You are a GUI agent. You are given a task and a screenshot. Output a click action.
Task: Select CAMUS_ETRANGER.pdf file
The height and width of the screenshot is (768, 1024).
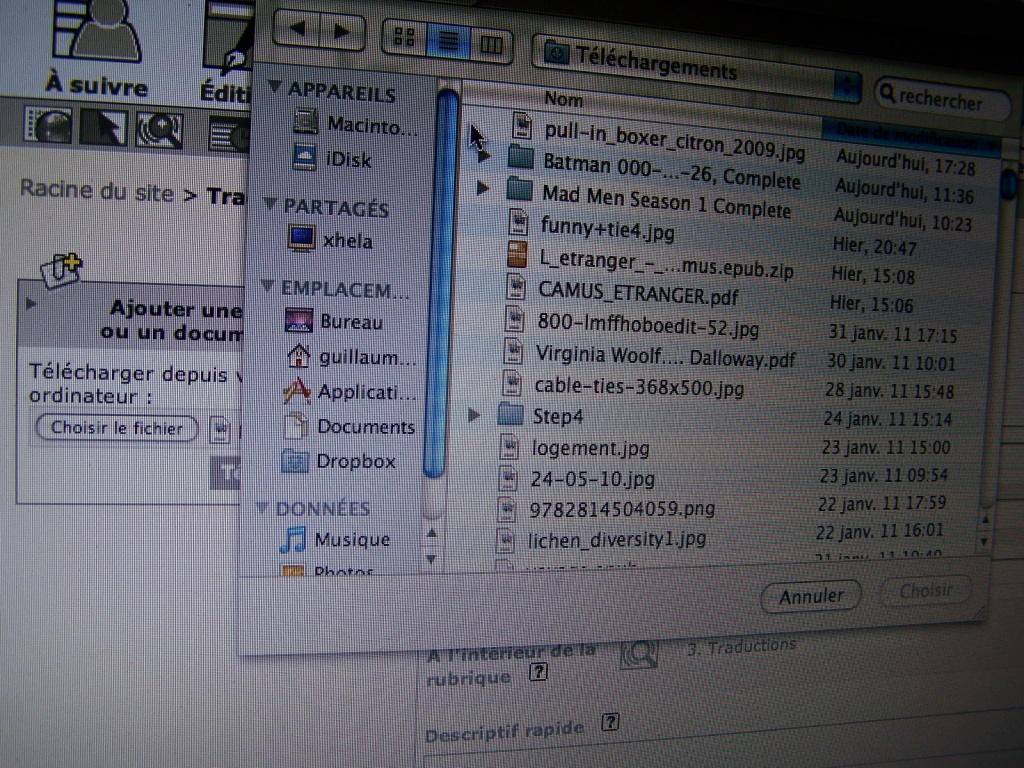coord(638,293)
